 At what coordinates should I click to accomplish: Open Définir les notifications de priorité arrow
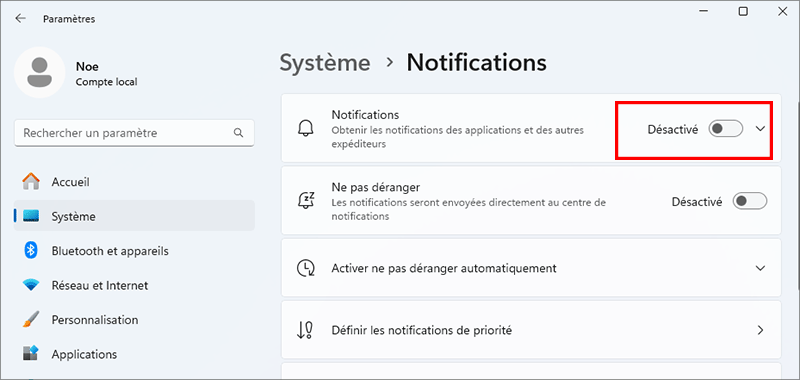point(760,330)
